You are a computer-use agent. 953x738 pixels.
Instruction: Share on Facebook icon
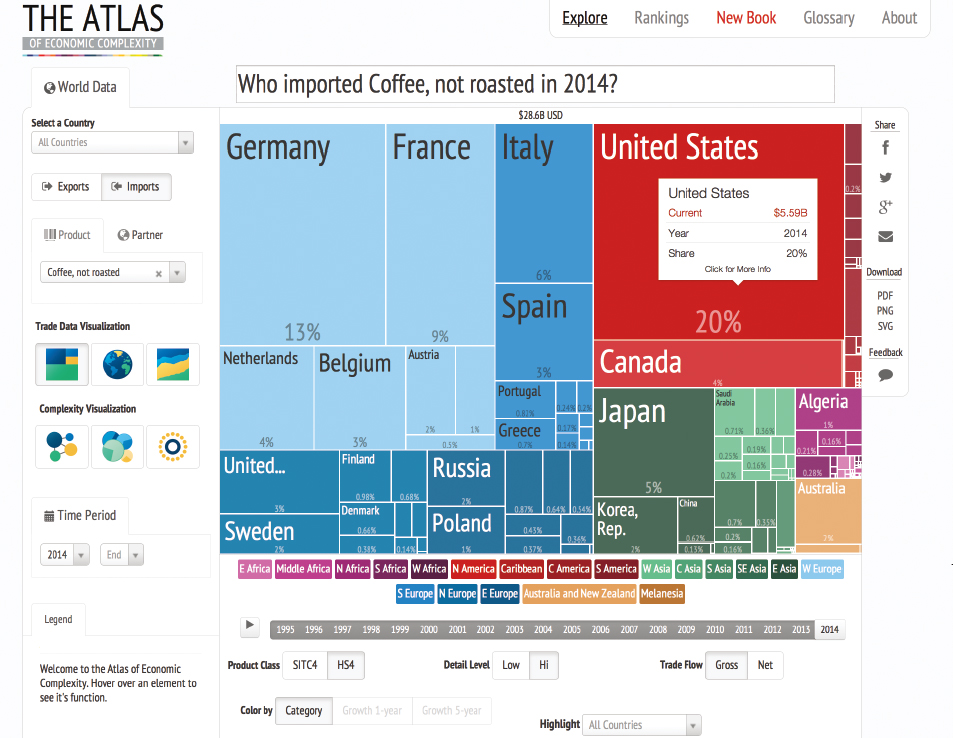pos(886,148)
